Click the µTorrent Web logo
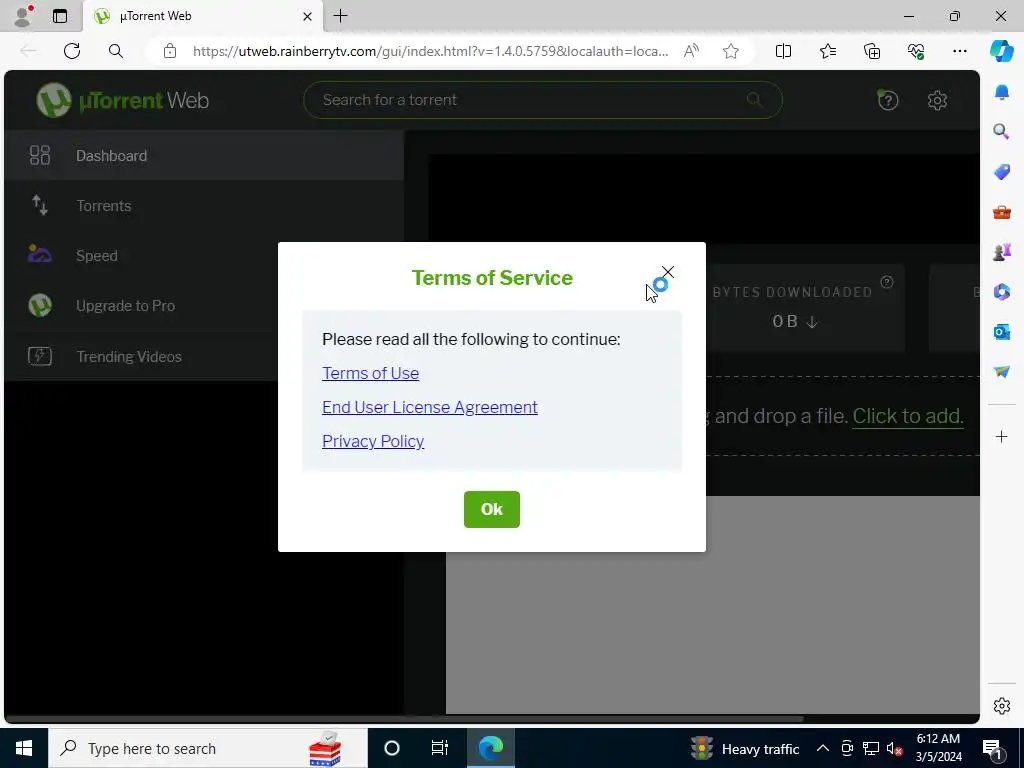This screenshot has height=768, width=1024. pos(123,100)
